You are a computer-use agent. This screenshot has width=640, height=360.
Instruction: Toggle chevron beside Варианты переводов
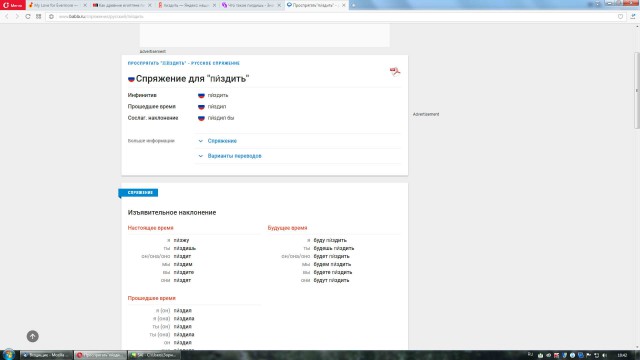coord(200,156)
